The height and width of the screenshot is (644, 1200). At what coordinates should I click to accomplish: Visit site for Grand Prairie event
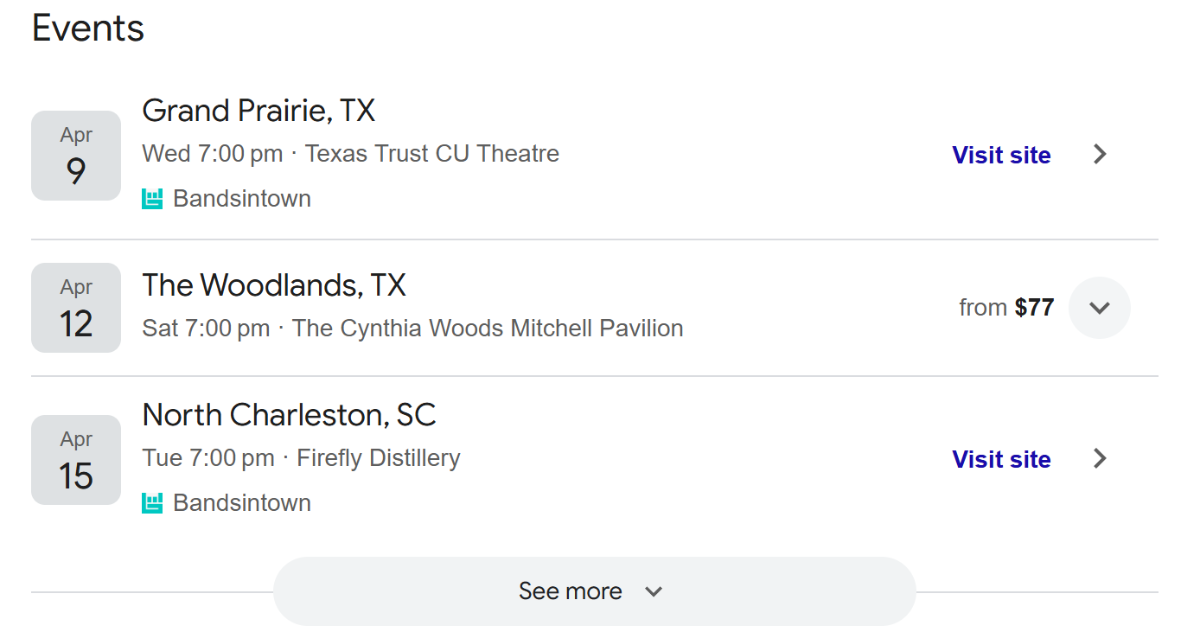pyautogui.click(x=1001, y=155)
